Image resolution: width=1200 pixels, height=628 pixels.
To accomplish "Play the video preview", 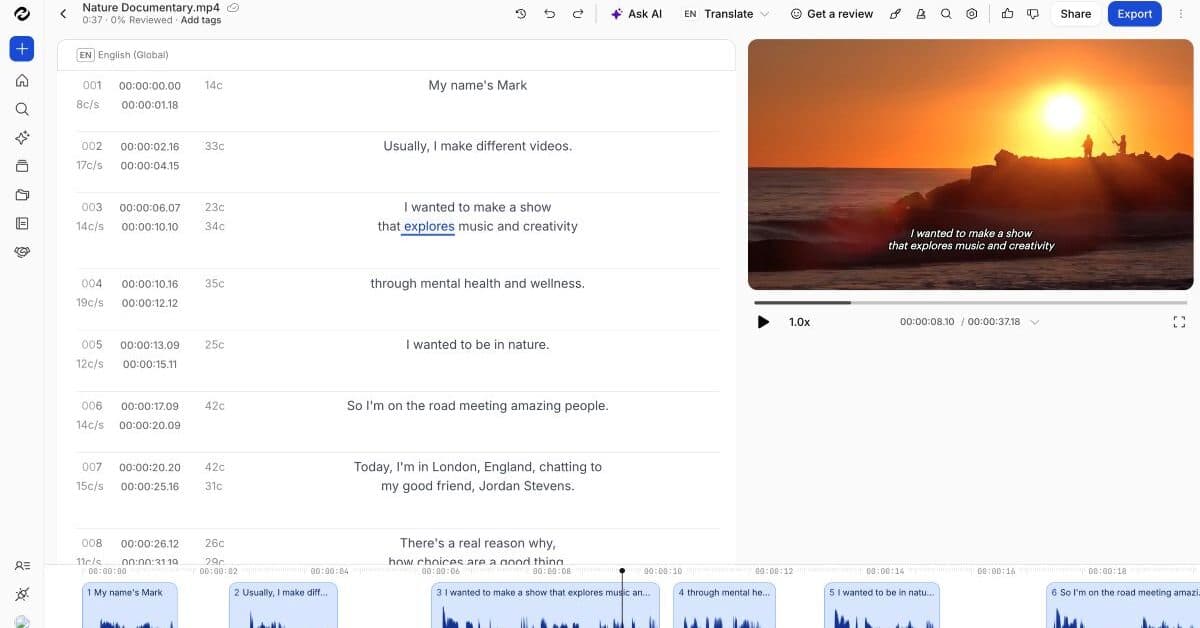I will [764, 322].
